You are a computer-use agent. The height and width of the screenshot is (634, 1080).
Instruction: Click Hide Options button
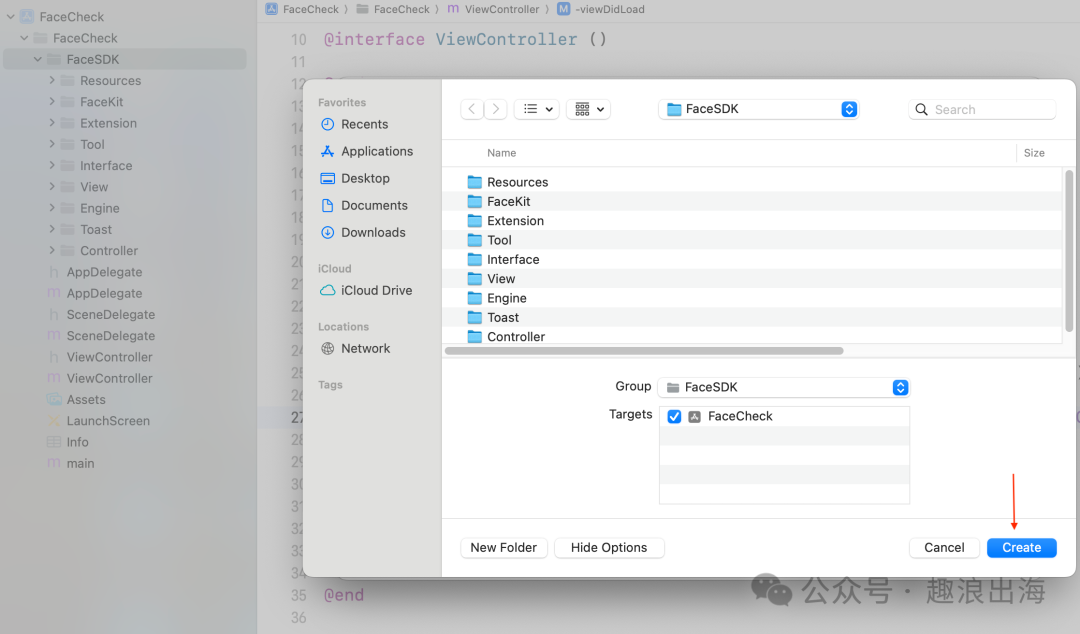click(x=609, y=547)
